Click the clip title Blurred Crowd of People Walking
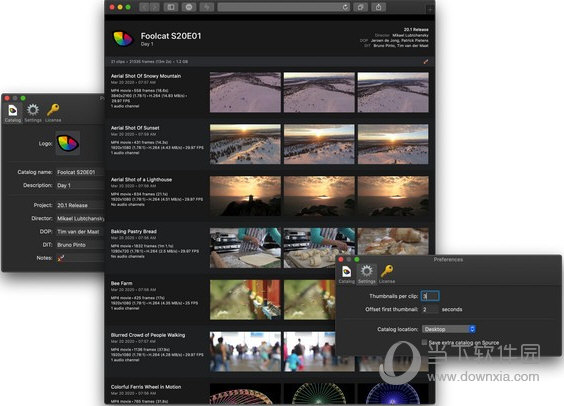The image size is (564, 406). tap(148, 335)
